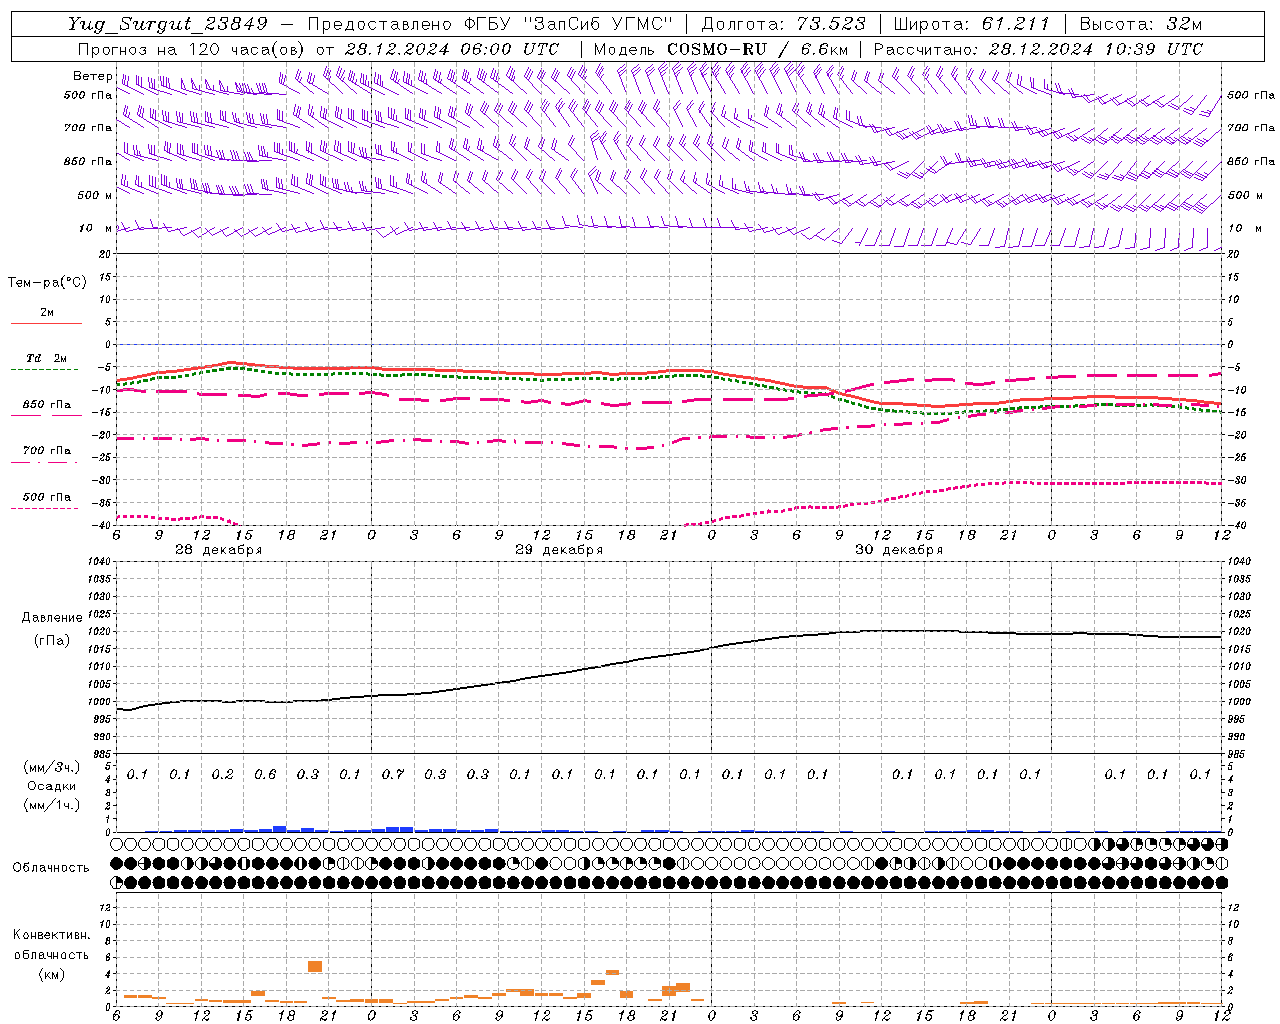This screenshot has width=1280, height=1024.
Task: Click the 0.2 precipitation value
Action: (x=223, y=774)
